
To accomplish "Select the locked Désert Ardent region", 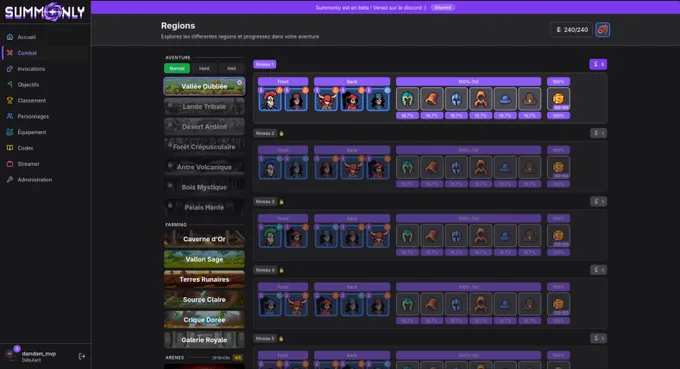I will pyautogui.click(x=204, y=127).
